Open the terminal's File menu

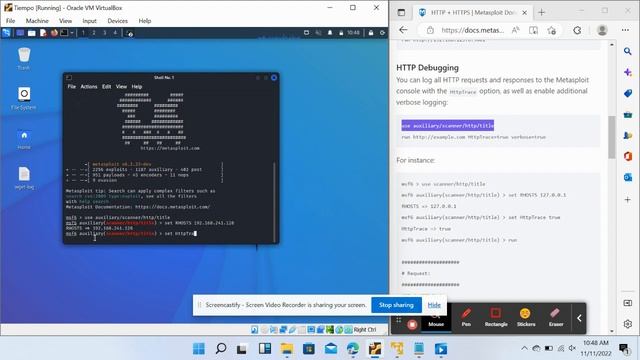tap(71, 87)
